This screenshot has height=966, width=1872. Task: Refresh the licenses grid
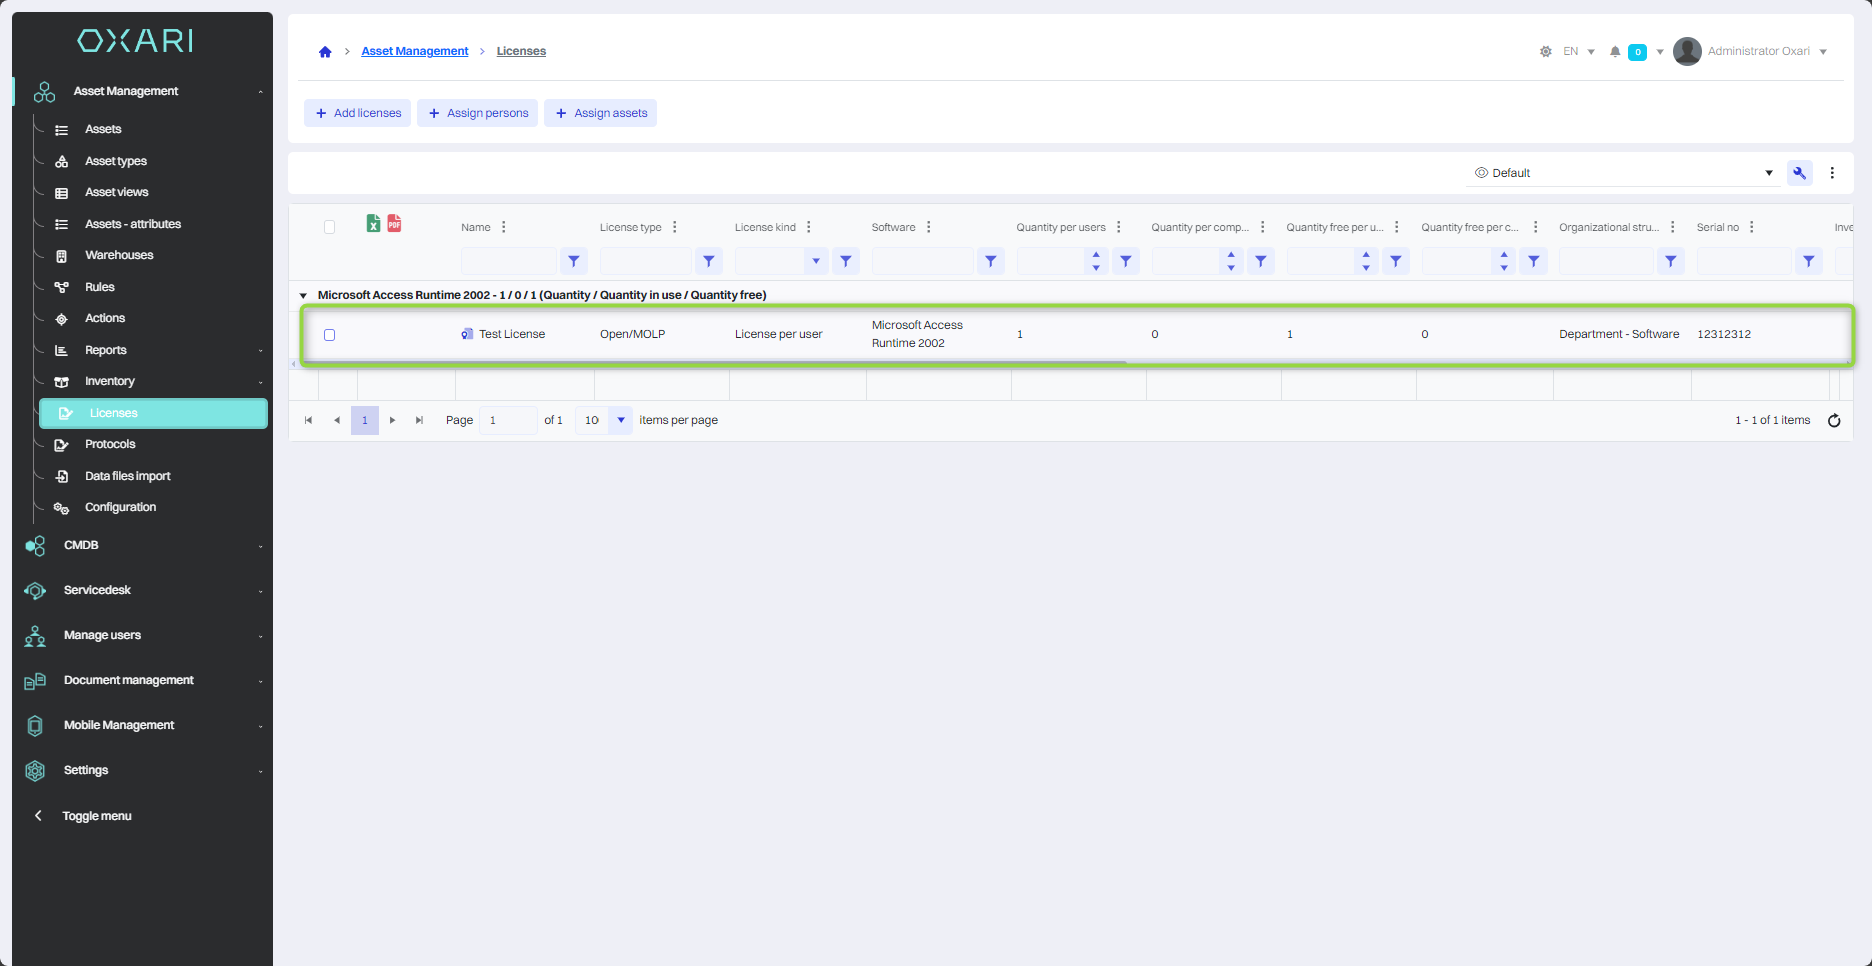(1833, 421)
